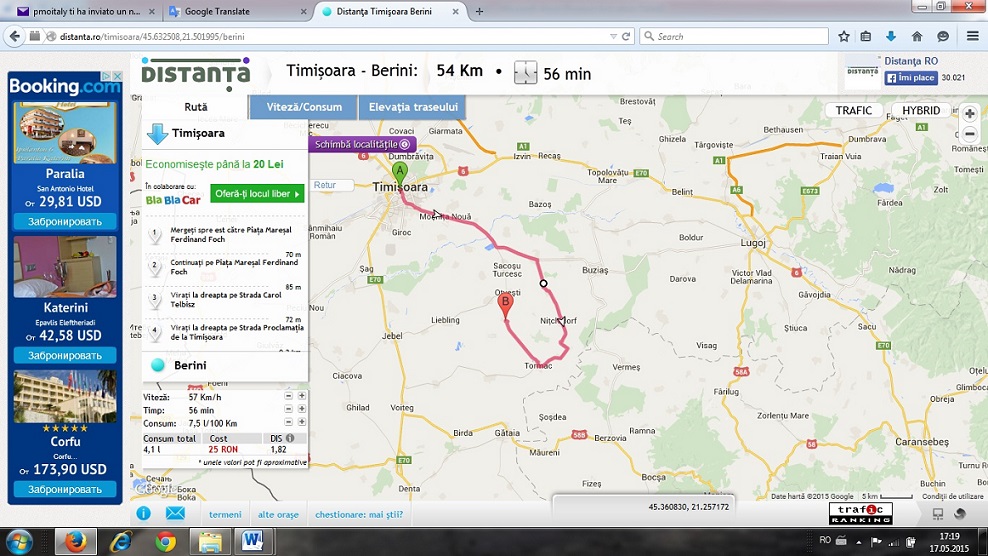
Task: Click the browser Search field
Action: click(734, 37)
